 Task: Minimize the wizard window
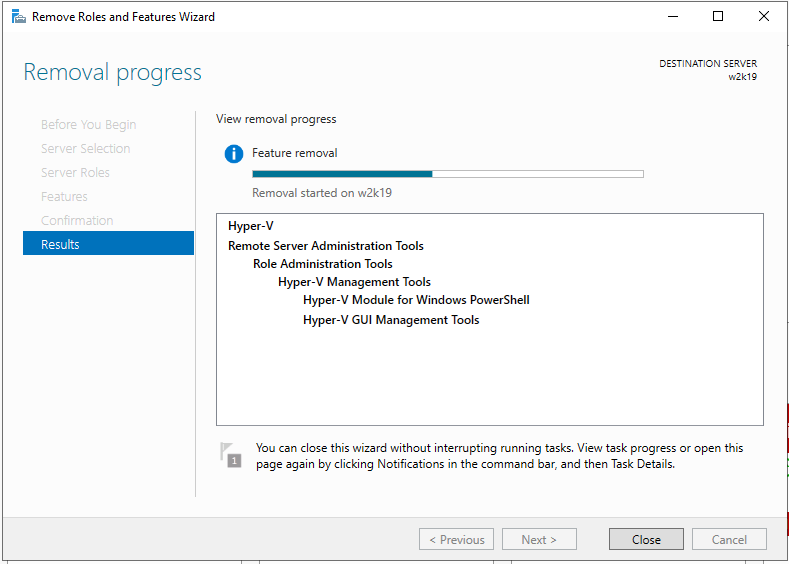point(672,16)
